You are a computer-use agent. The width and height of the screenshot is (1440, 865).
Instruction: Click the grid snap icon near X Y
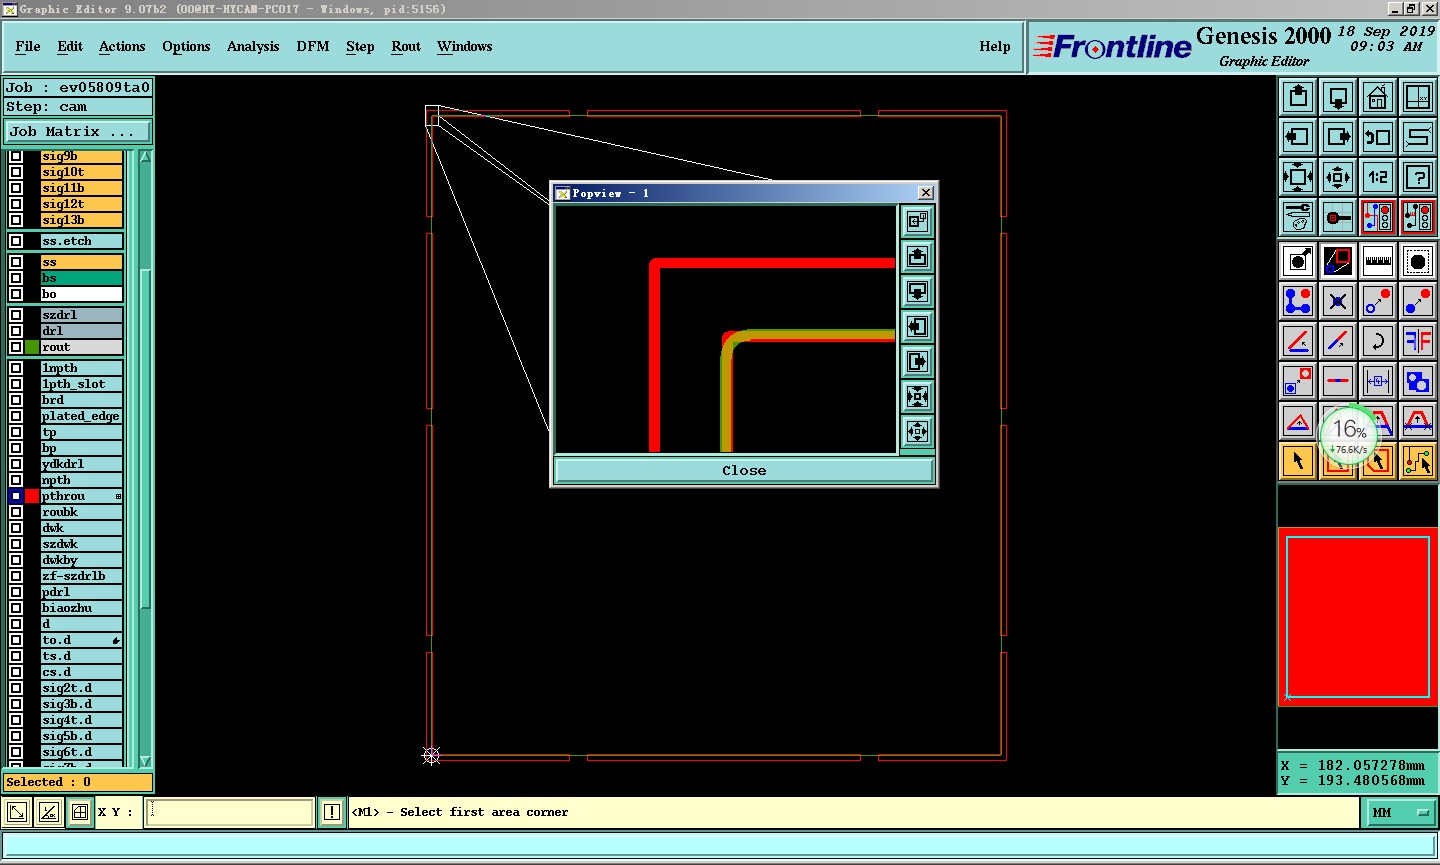click(x=80, y=812)
